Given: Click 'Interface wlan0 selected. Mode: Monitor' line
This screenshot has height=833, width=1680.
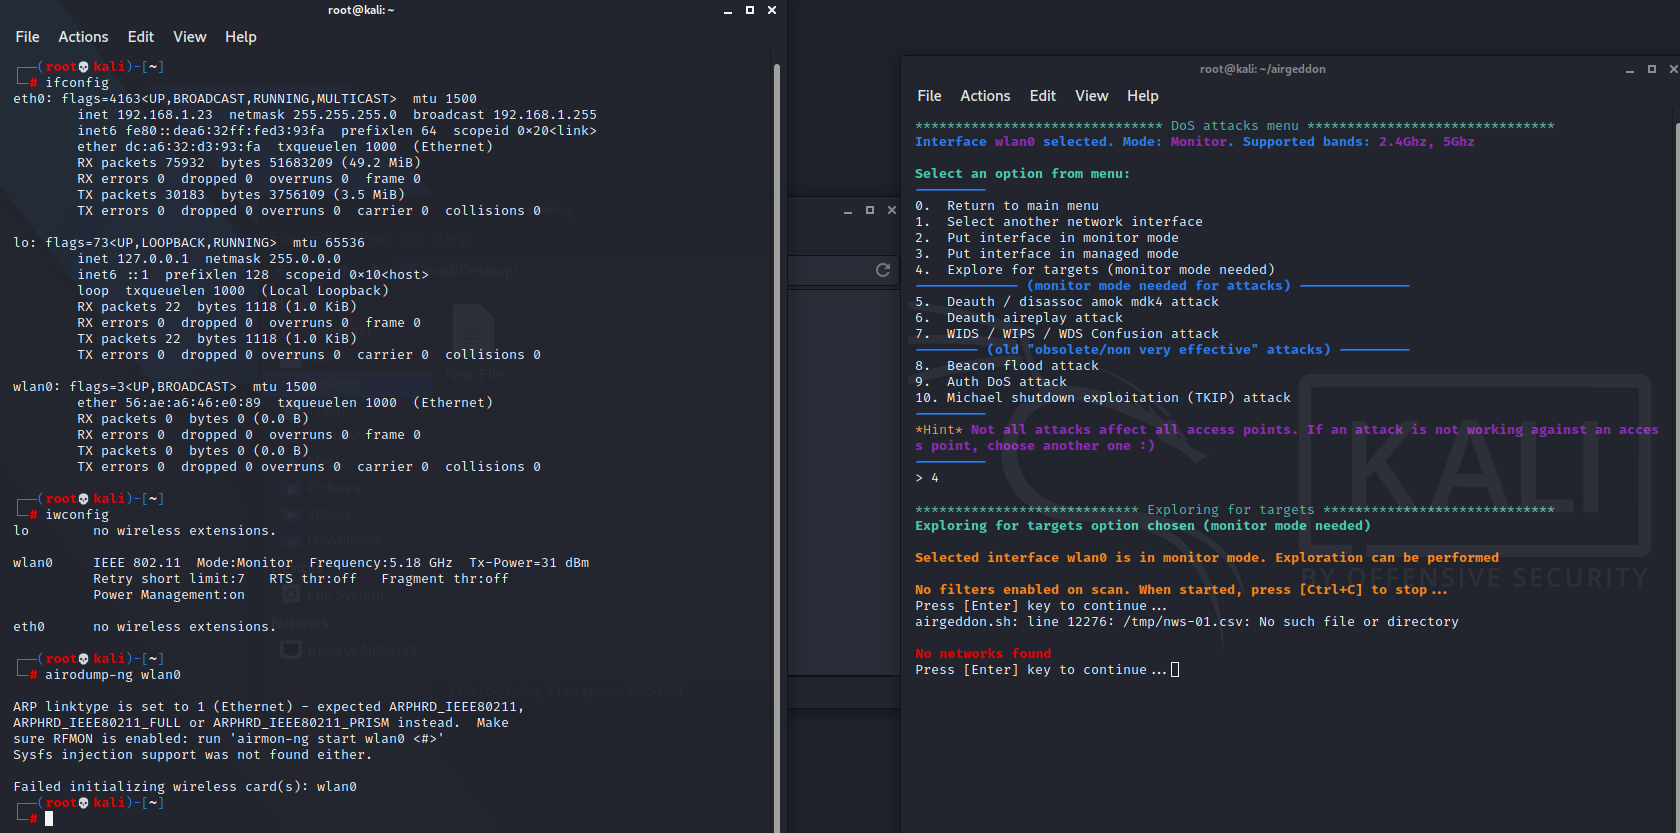Looking at the screenshot, I should click(x=1195, y=142).
